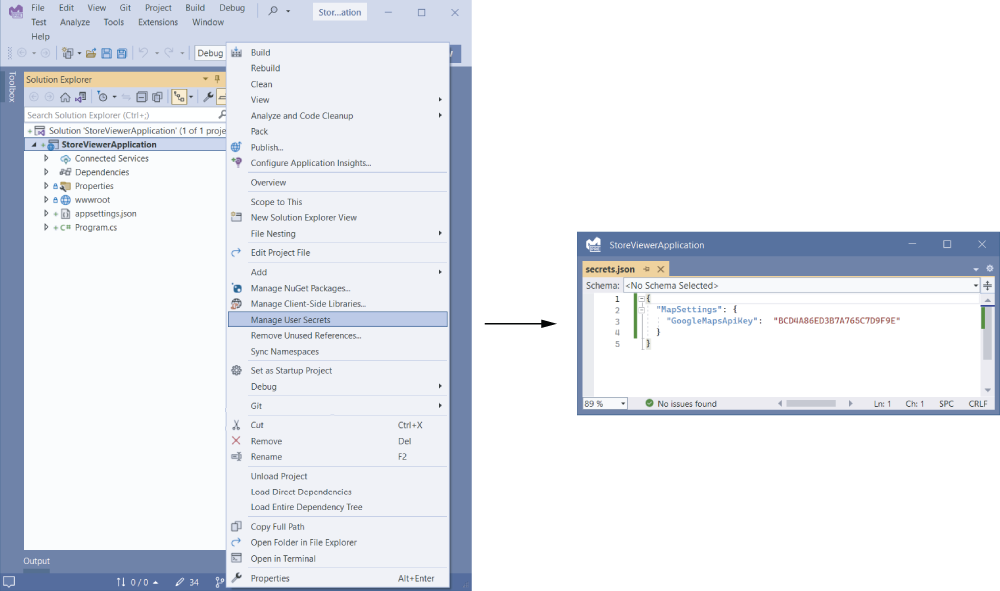Click the split editor icon beside Schema
Image resolution: width=1000 pixels, height=591 pixels.
coord(987,286)
